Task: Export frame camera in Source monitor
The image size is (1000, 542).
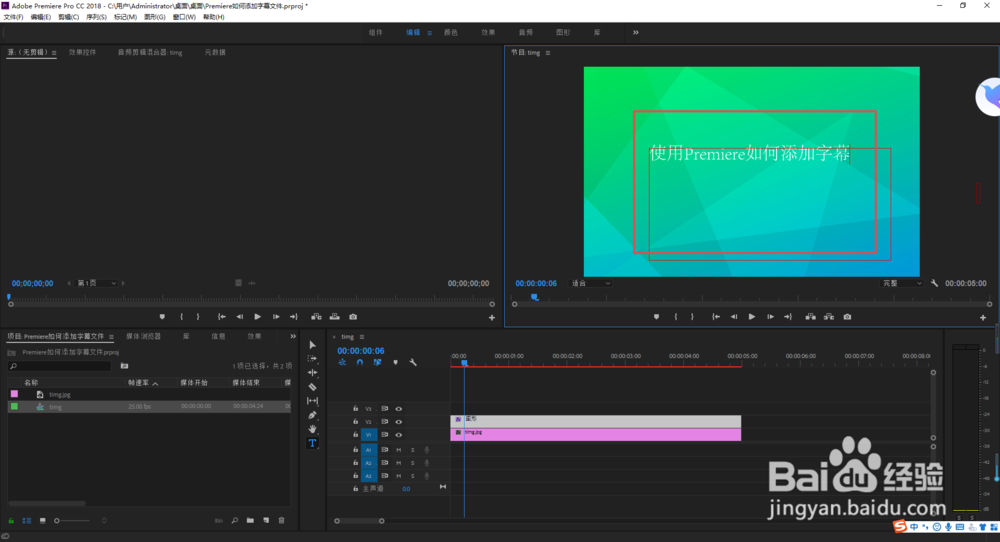Action: pyautogui.click(x=353, y=317)
